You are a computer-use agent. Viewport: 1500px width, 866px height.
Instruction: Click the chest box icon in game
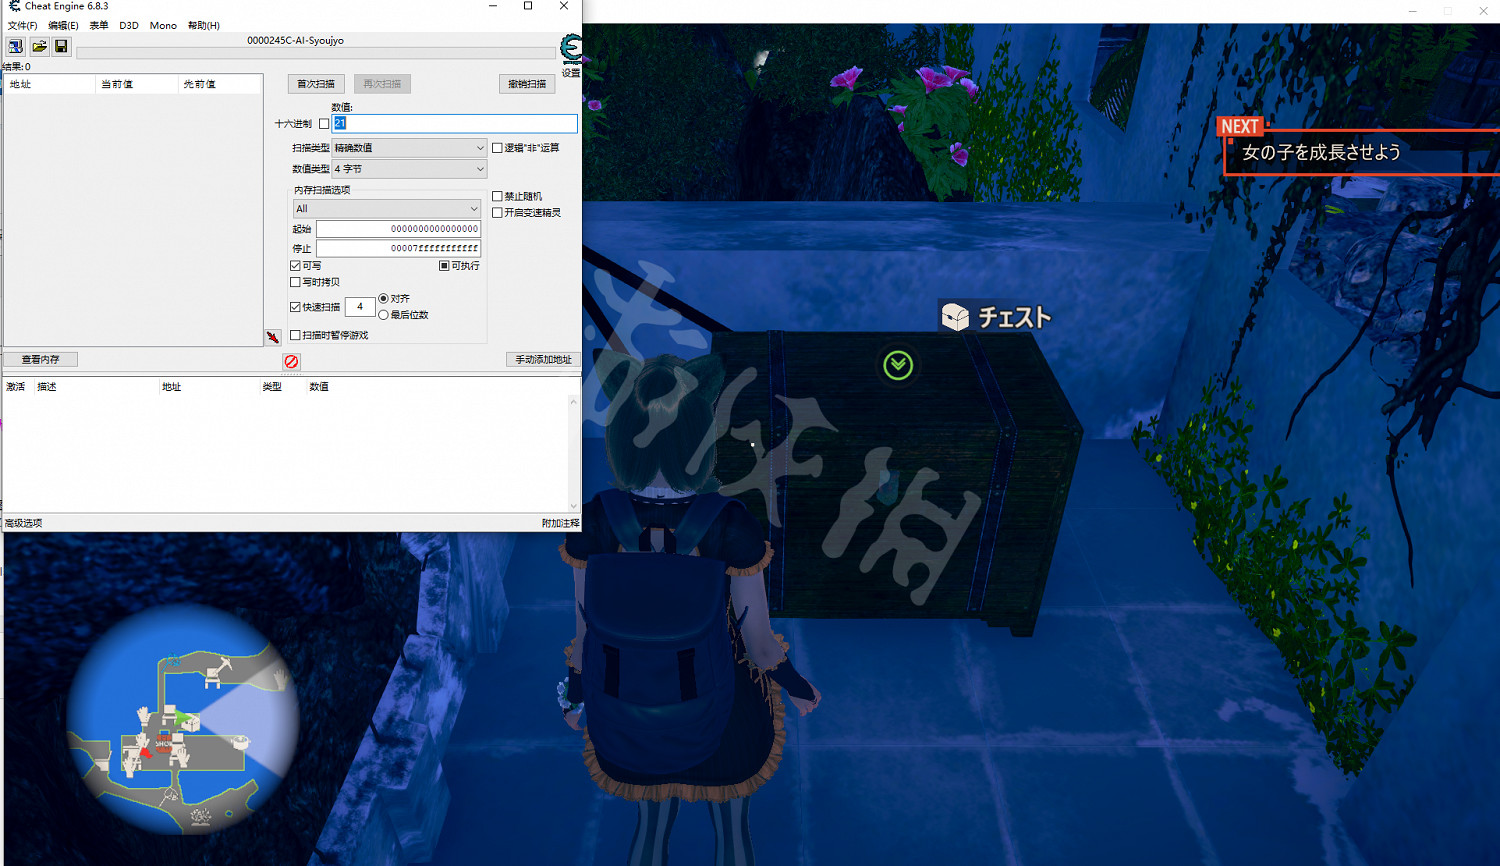click(955, 317)
